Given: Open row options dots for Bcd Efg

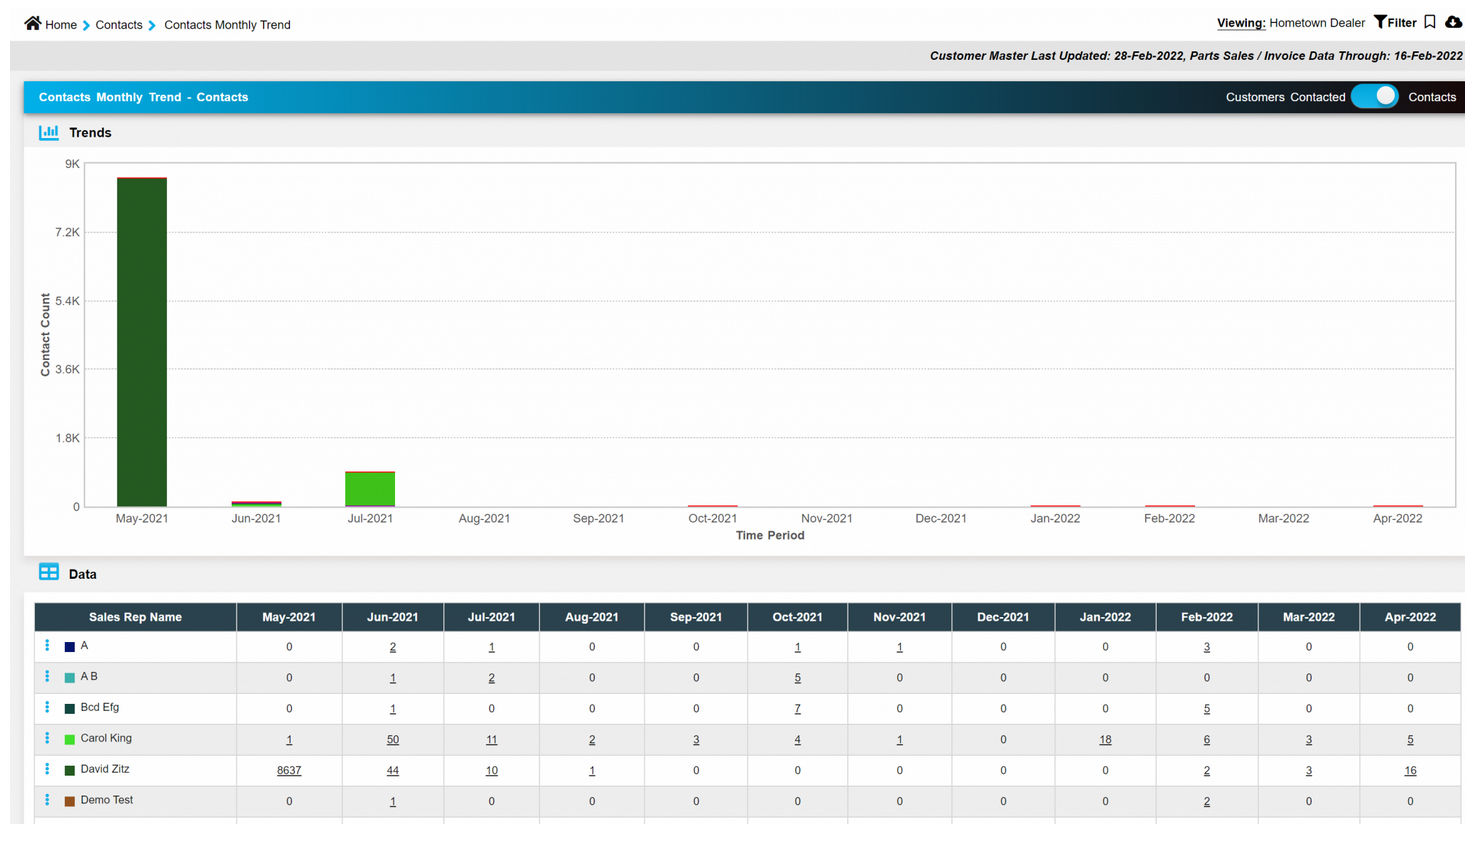Looking at the screenshot, I should pyautogui.click(x=47, y=708).
